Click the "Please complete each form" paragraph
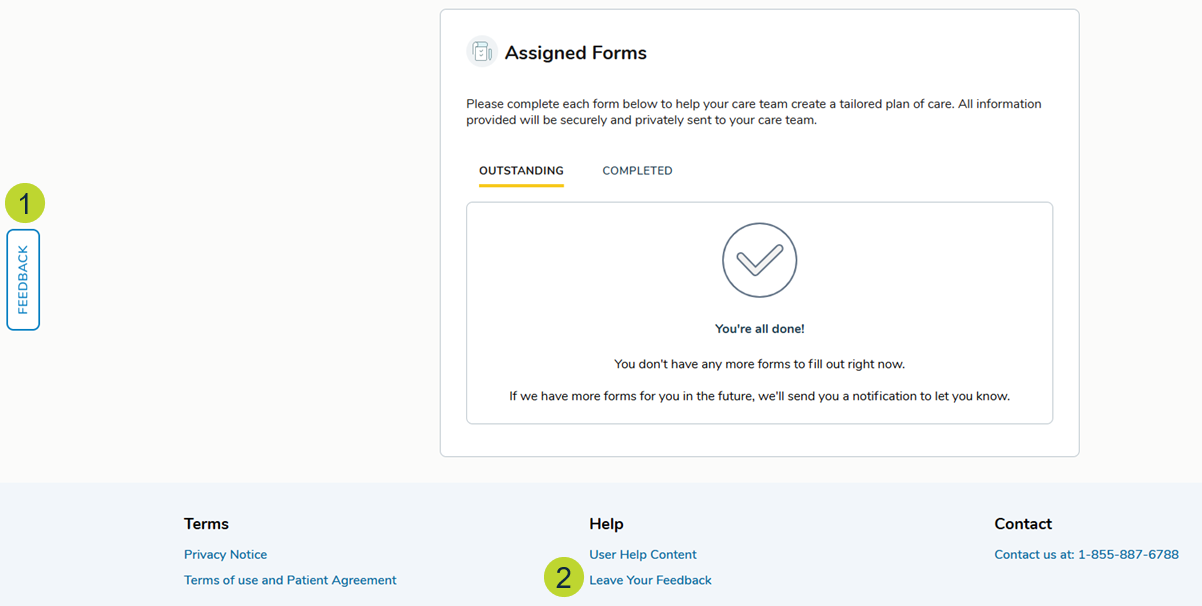Viewport: 1202px width, 606px height. pyautogui.click(x=754, y=112)
